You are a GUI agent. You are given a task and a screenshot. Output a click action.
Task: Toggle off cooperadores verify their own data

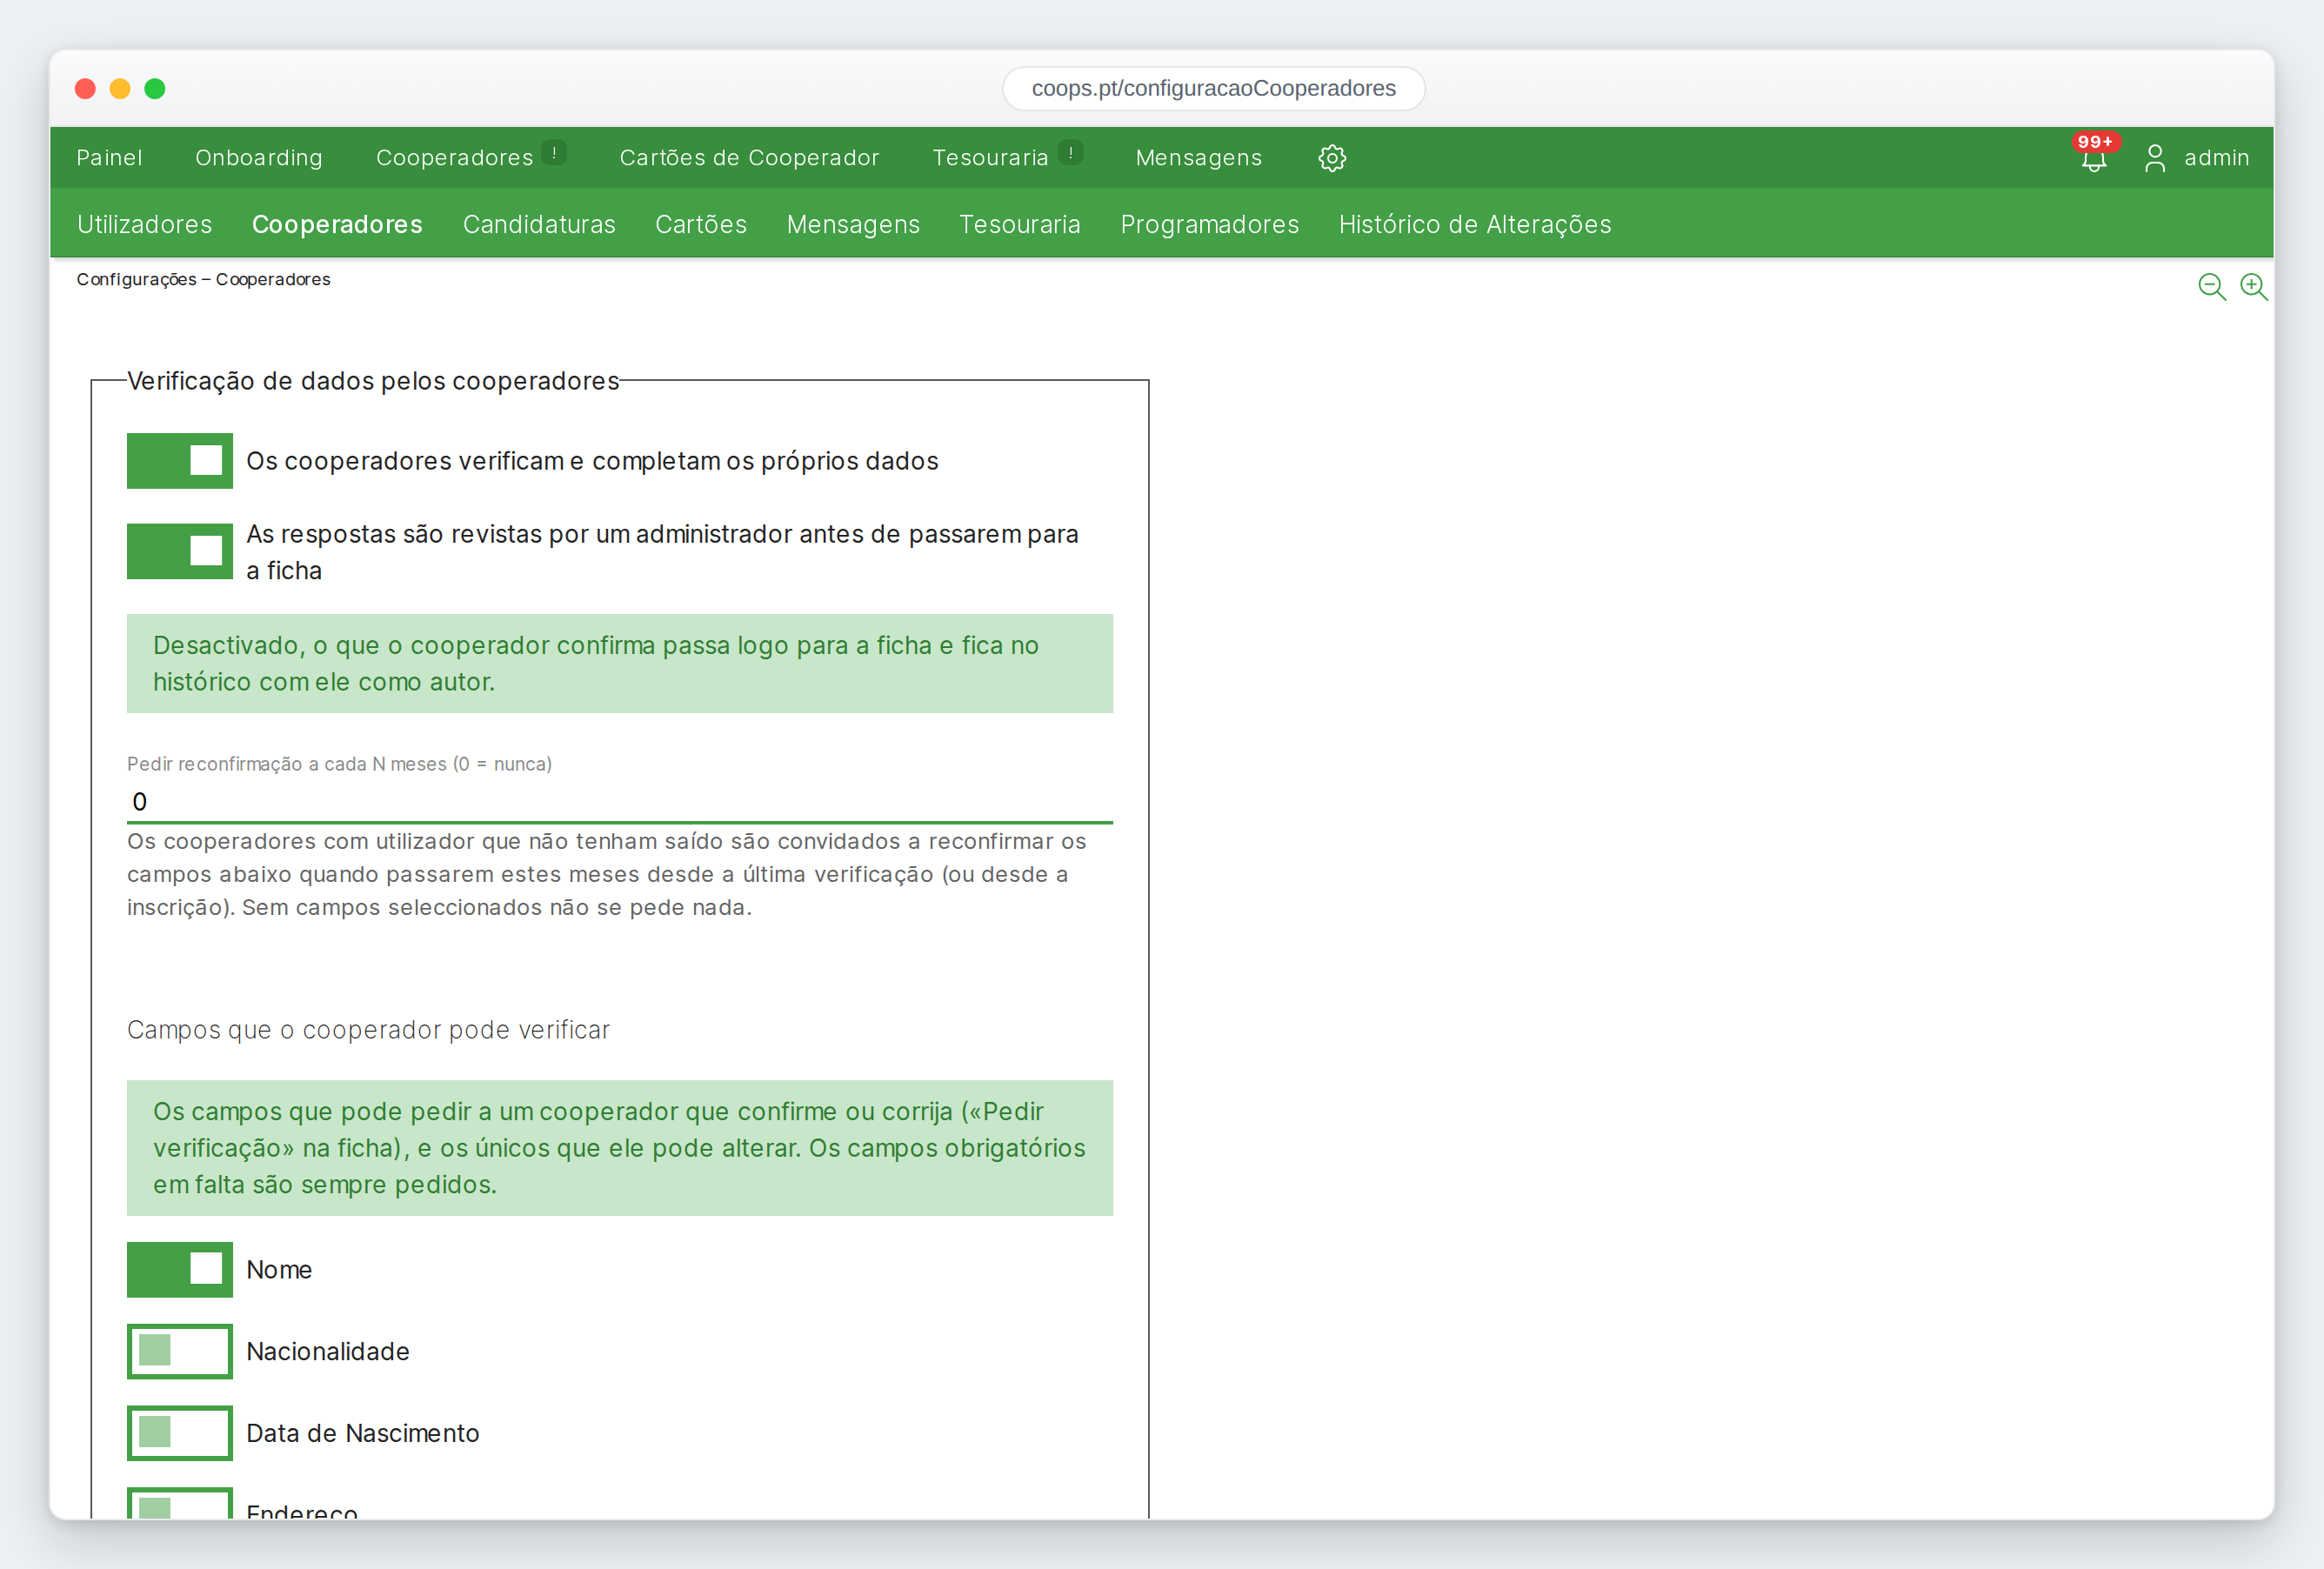[x=180, y=461]
